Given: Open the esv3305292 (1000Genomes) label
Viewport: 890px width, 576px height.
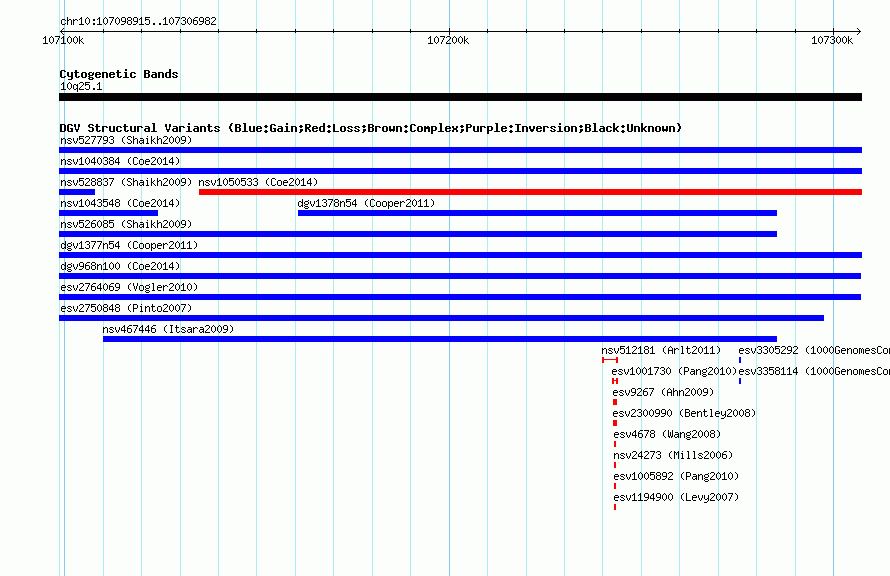Looking at the screenshot, I should (814, 350).
